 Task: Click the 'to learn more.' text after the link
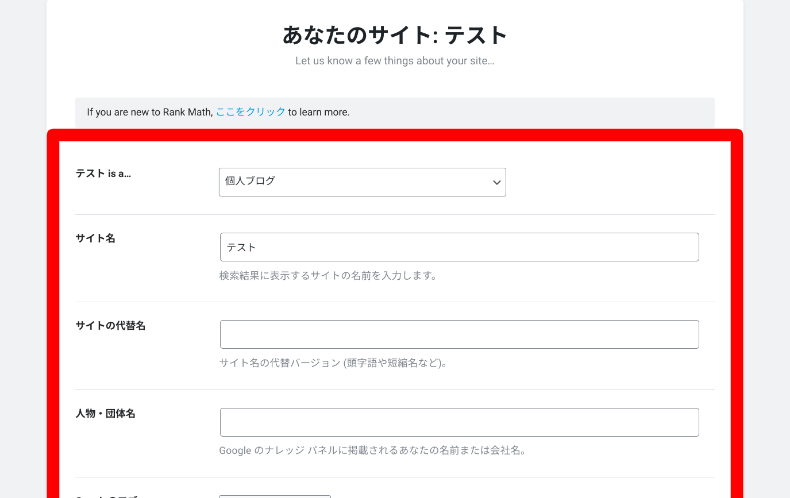(x=319, y=112)
